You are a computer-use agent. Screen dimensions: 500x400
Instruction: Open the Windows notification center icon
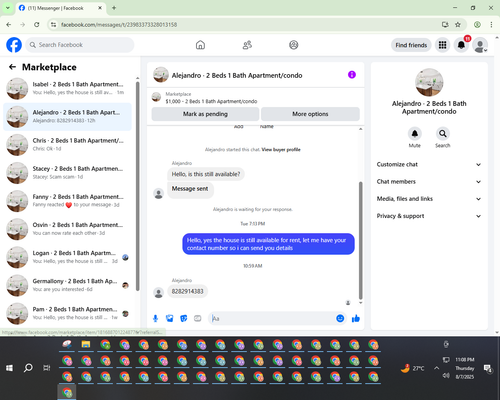tap(488, 368)
